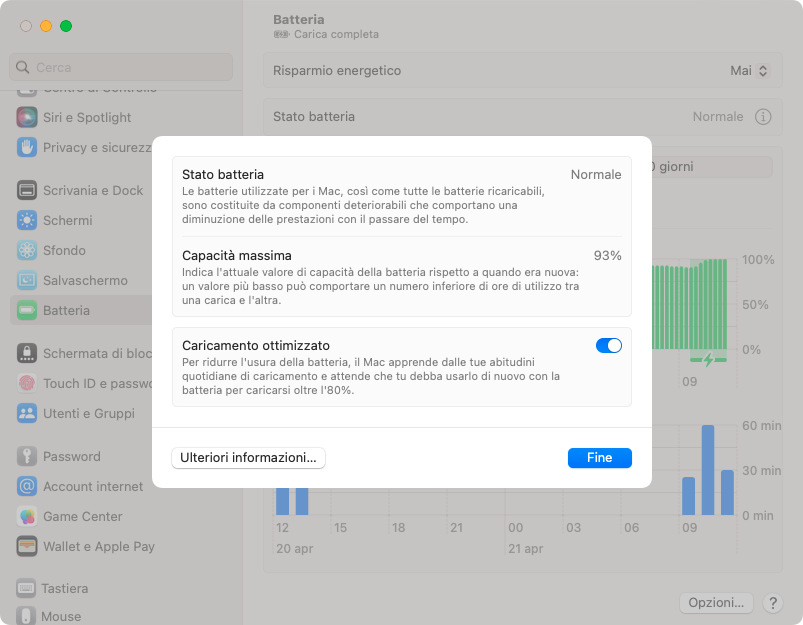Viewport: 803px width, 625px height.
Task: Click the Caricamento ottimizzato heading
Action: [x=256, y=346]
